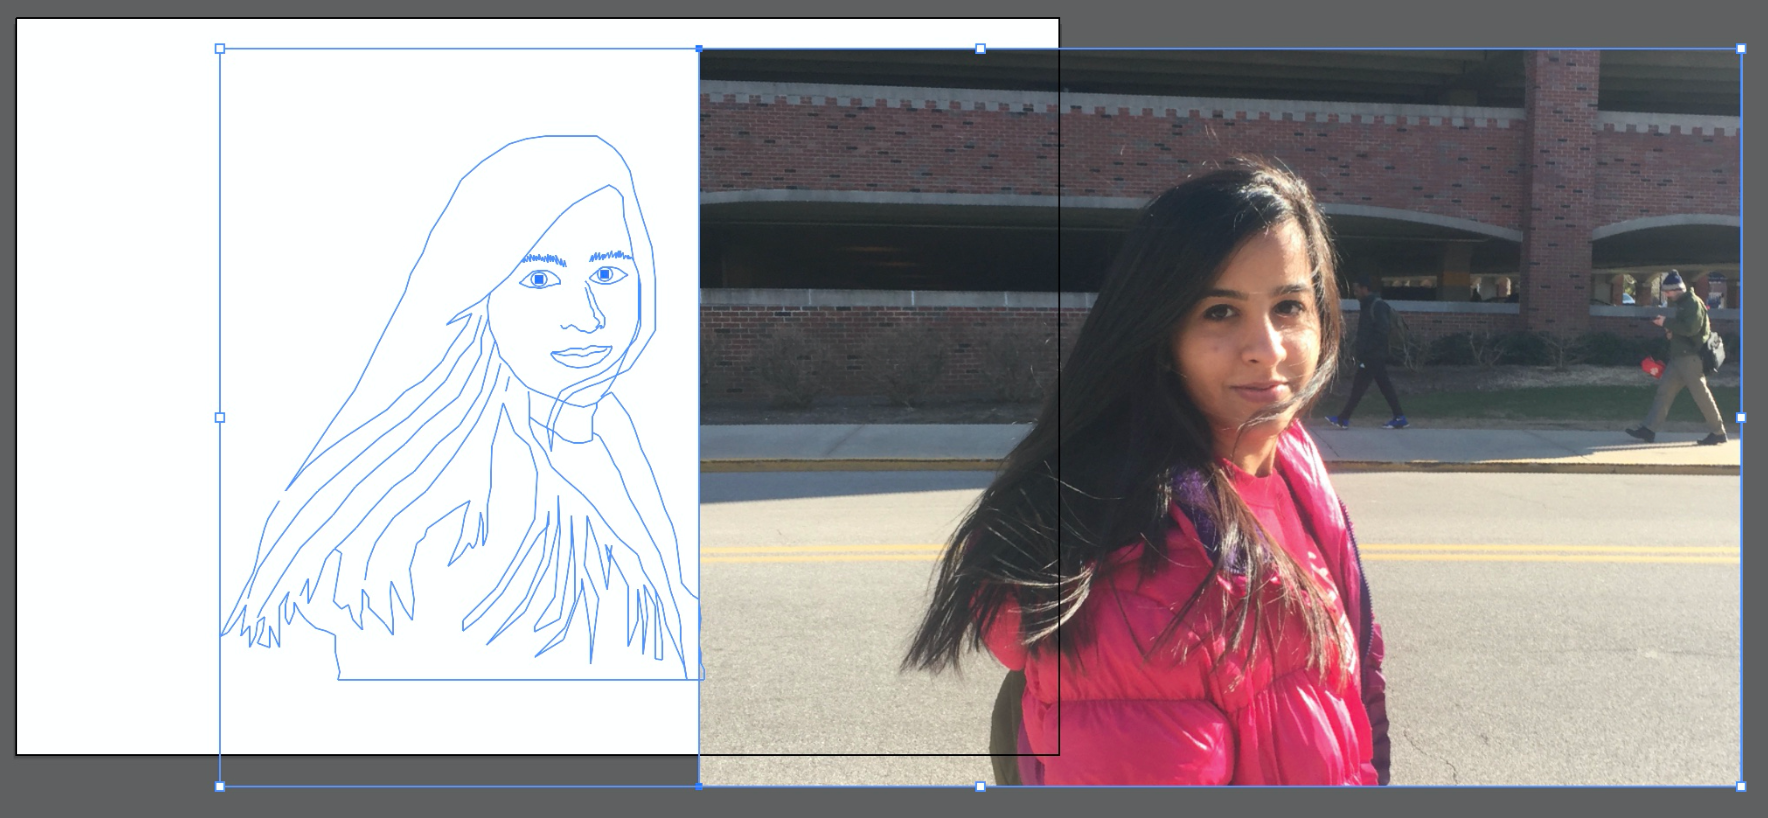
Task: Click the middle-left selection bounding box handle
Action: pyautogui.click(x=220, y=417)
